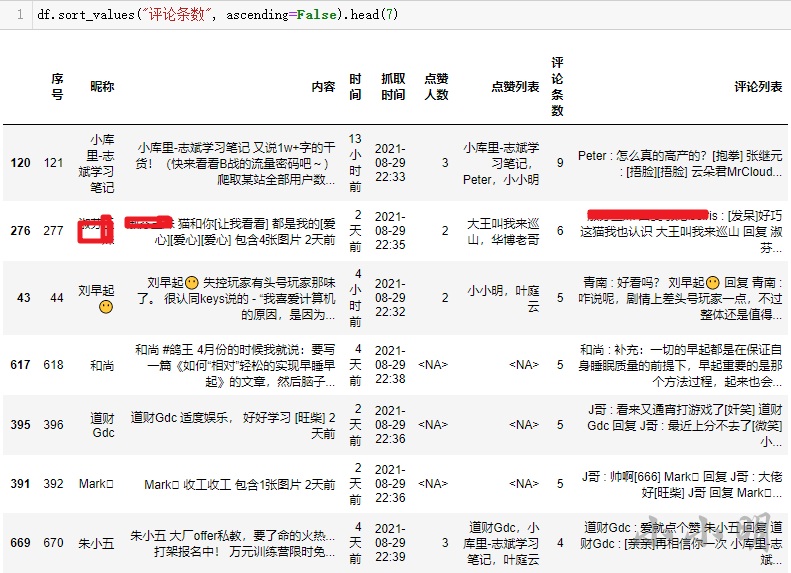The height and width of the screenshot is (573, 791).
Task: Click likes list 大王叫我来巡山, 华博老哥
Action: click(503, 232)
